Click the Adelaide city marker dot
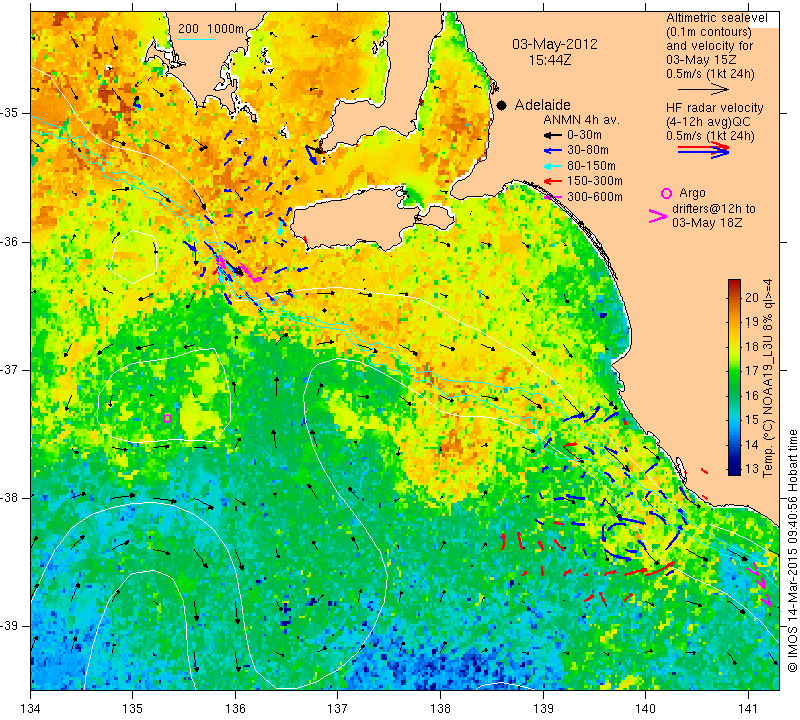 [502, 105]
